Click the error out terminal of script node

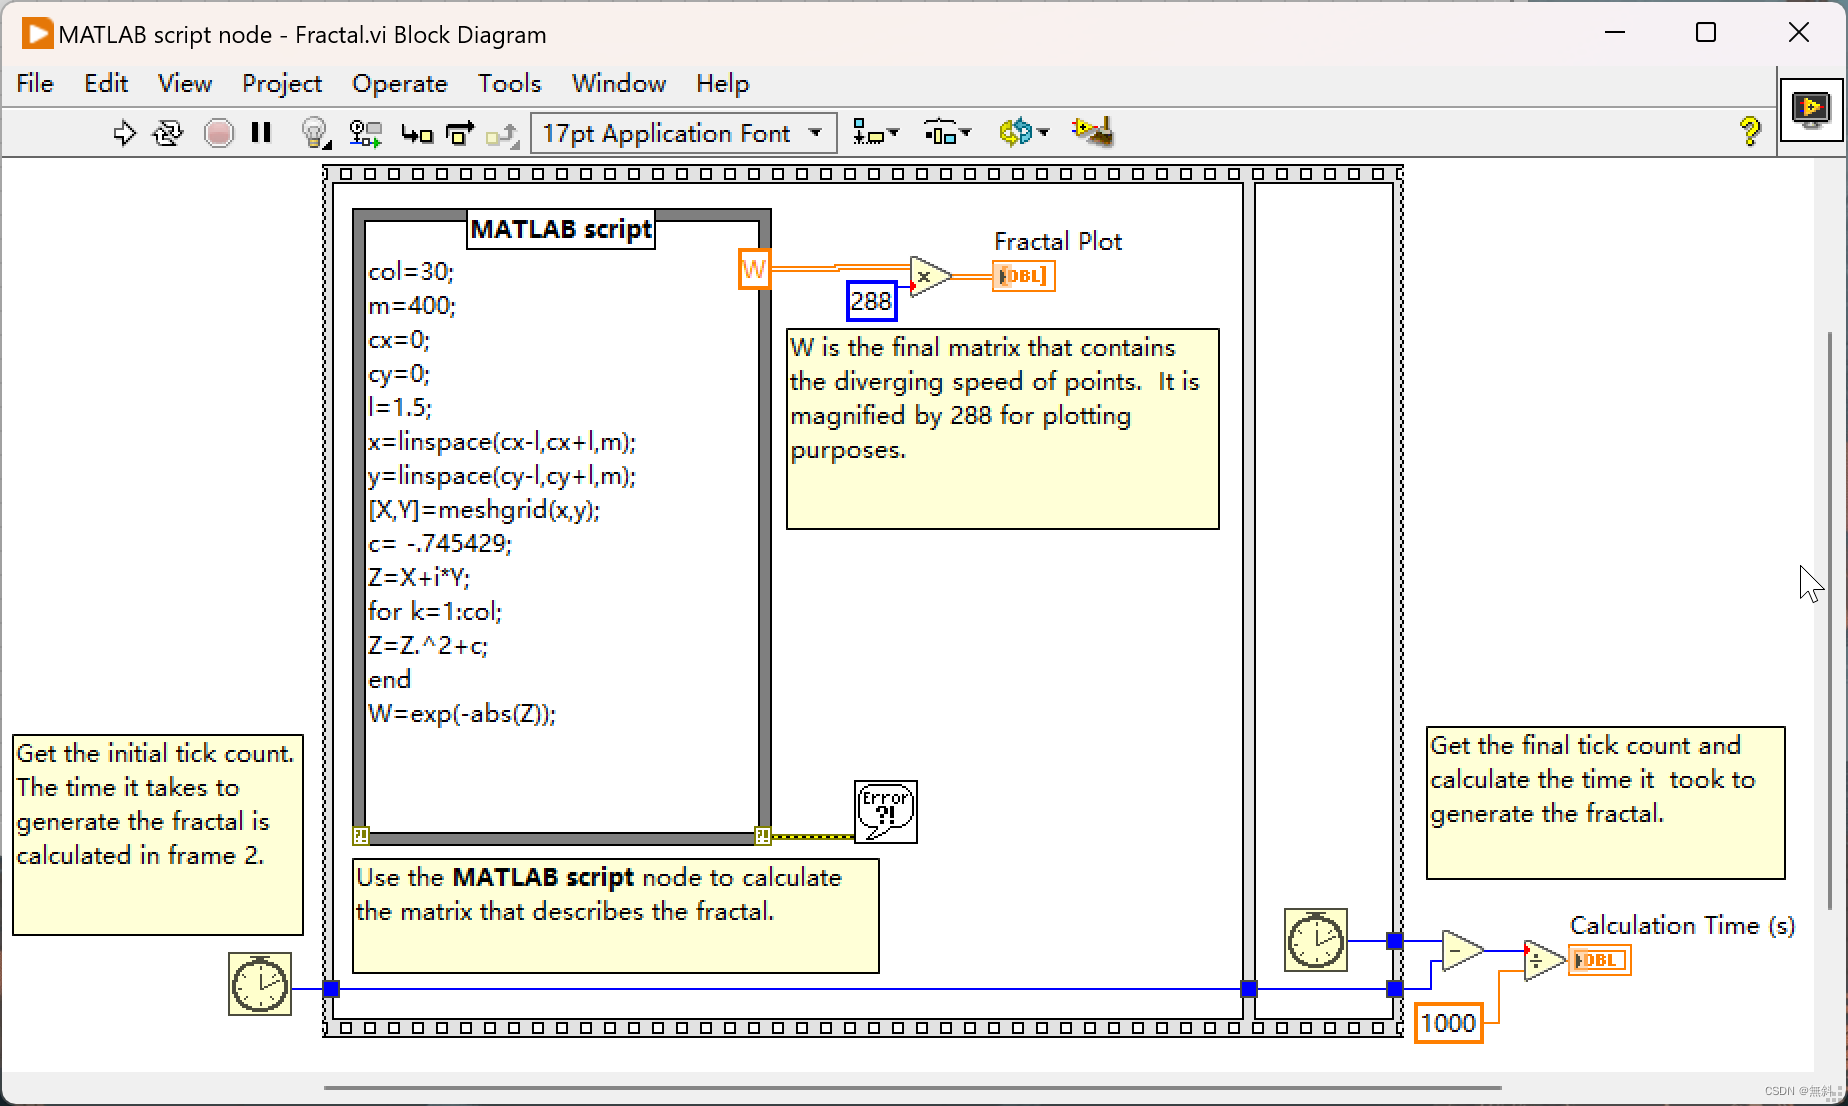762,835
